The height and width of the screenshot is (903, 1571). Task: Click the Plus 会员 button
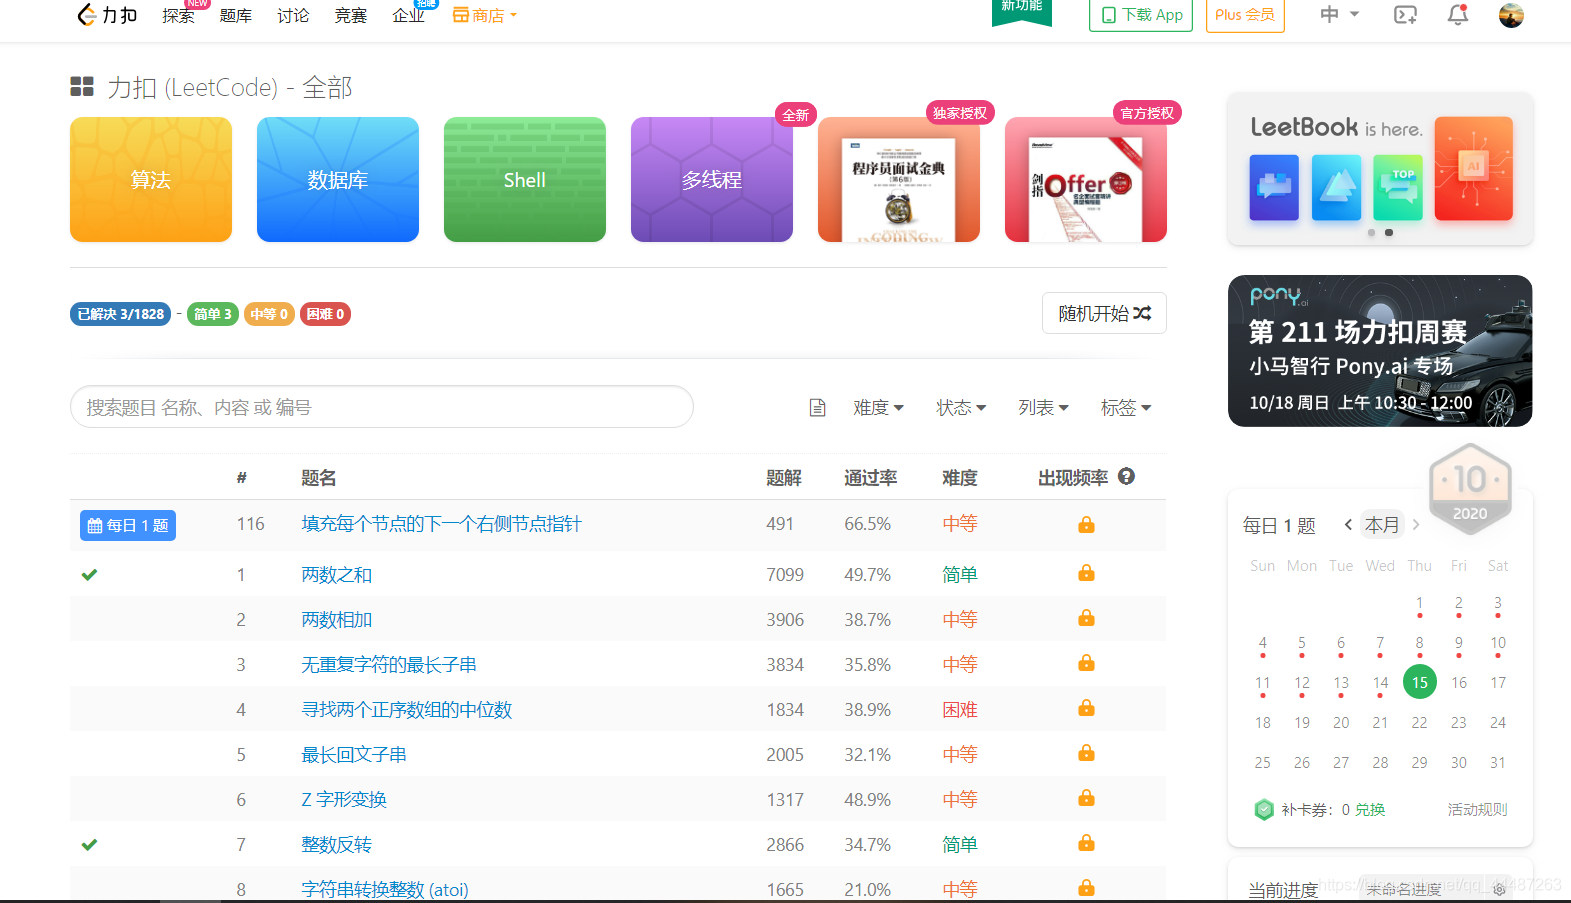(x=1245, y=15)
